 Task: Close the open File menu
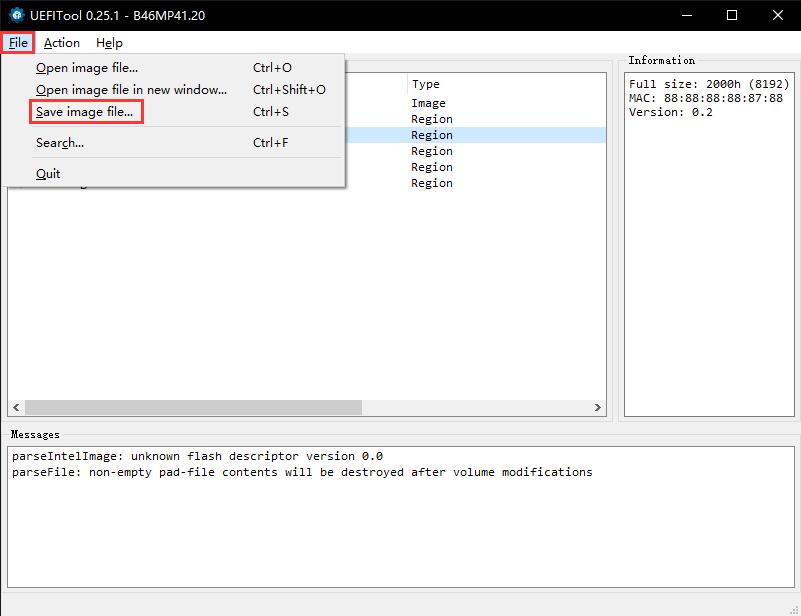(x=18, y=43)
